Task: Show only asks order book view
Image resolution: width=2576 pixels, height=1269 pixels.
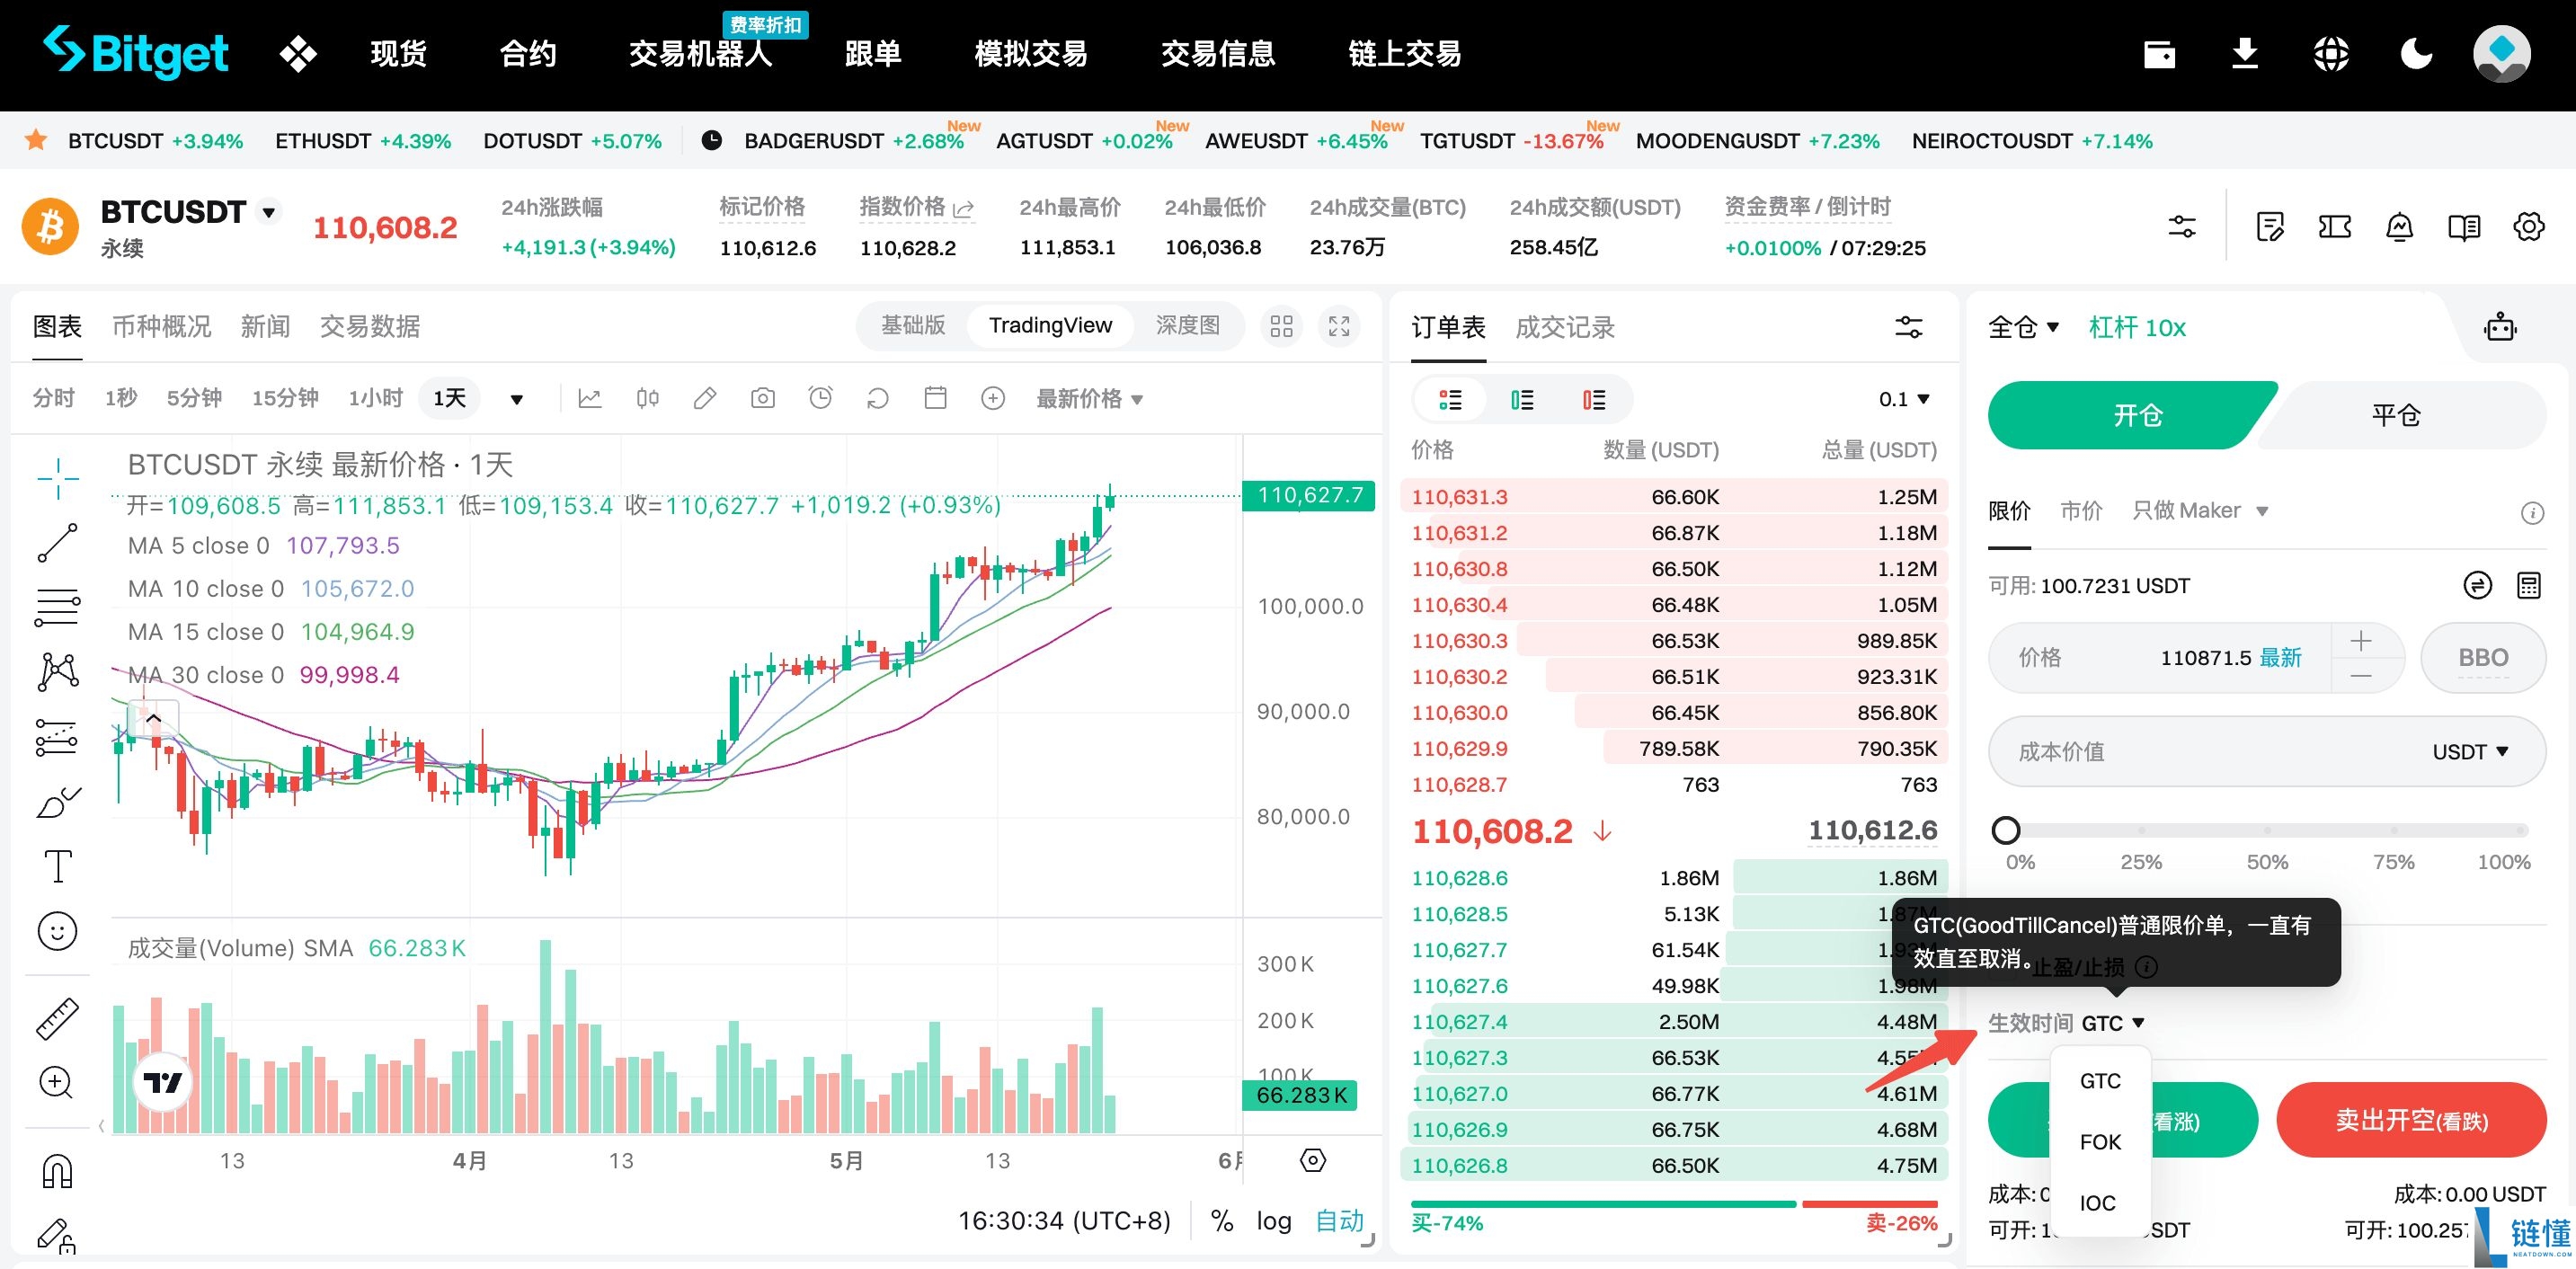Action: [1594, 399]
